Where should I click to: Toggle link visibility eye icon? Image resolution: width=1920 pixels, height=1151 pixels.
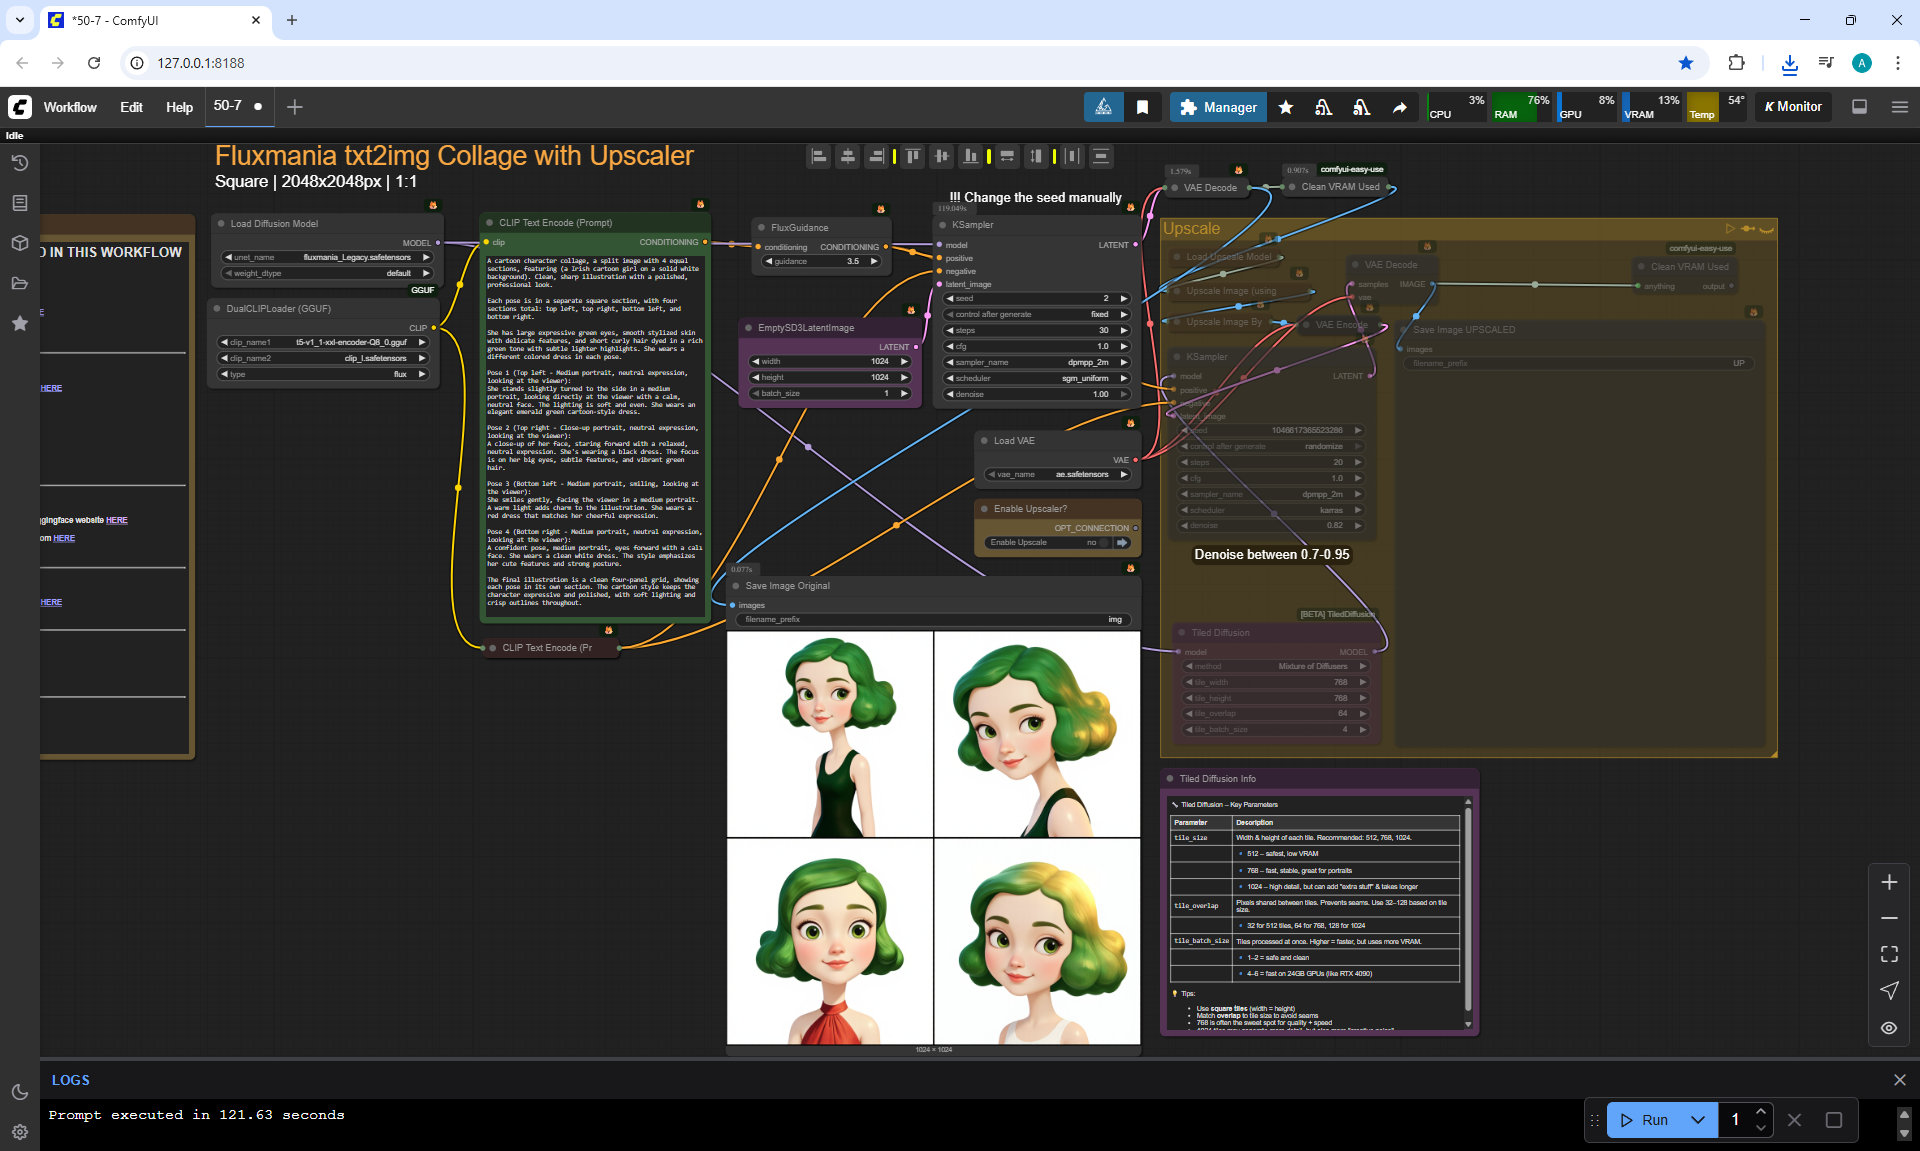coord(1889,1028)
